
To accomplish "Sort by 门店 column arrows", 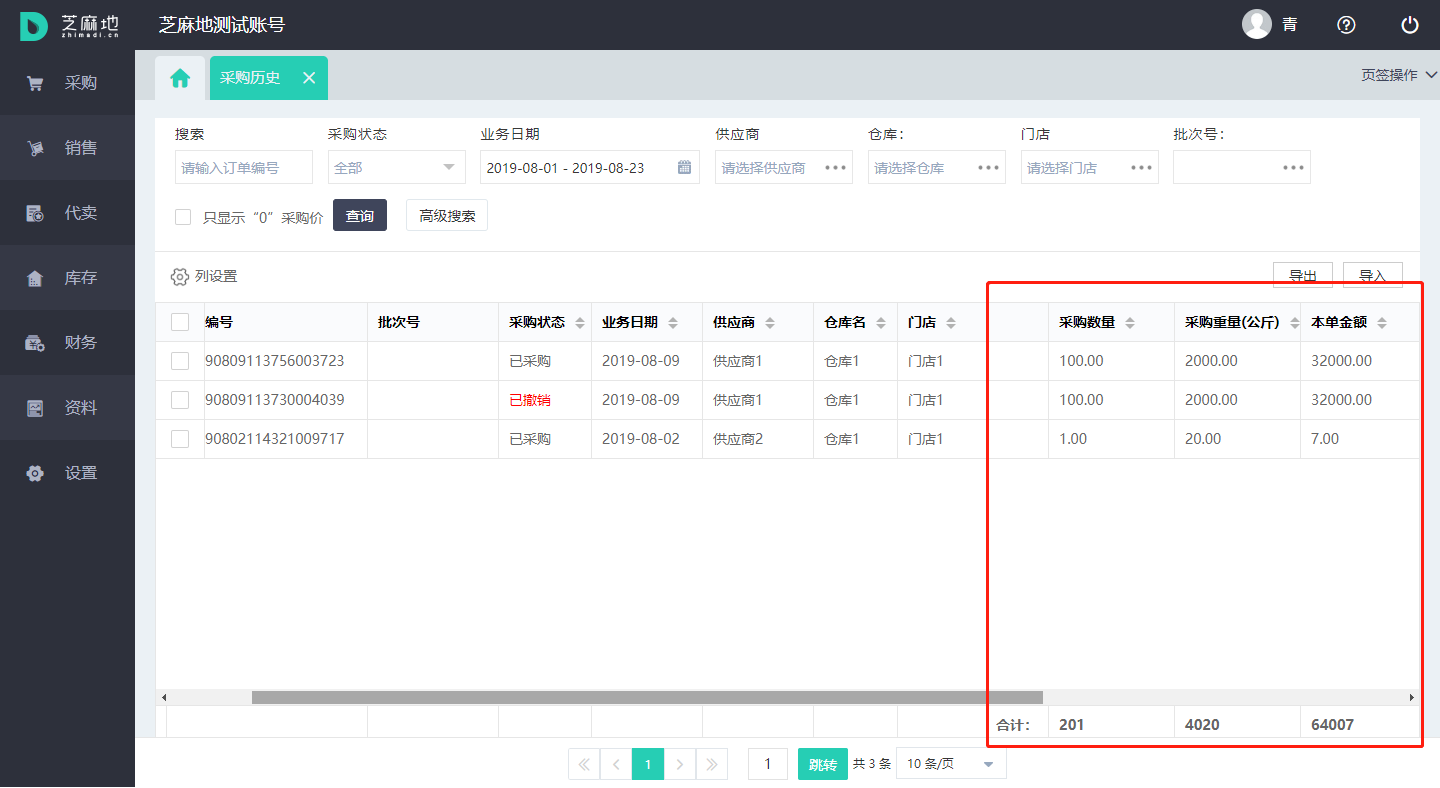I will tap(951, 323).
